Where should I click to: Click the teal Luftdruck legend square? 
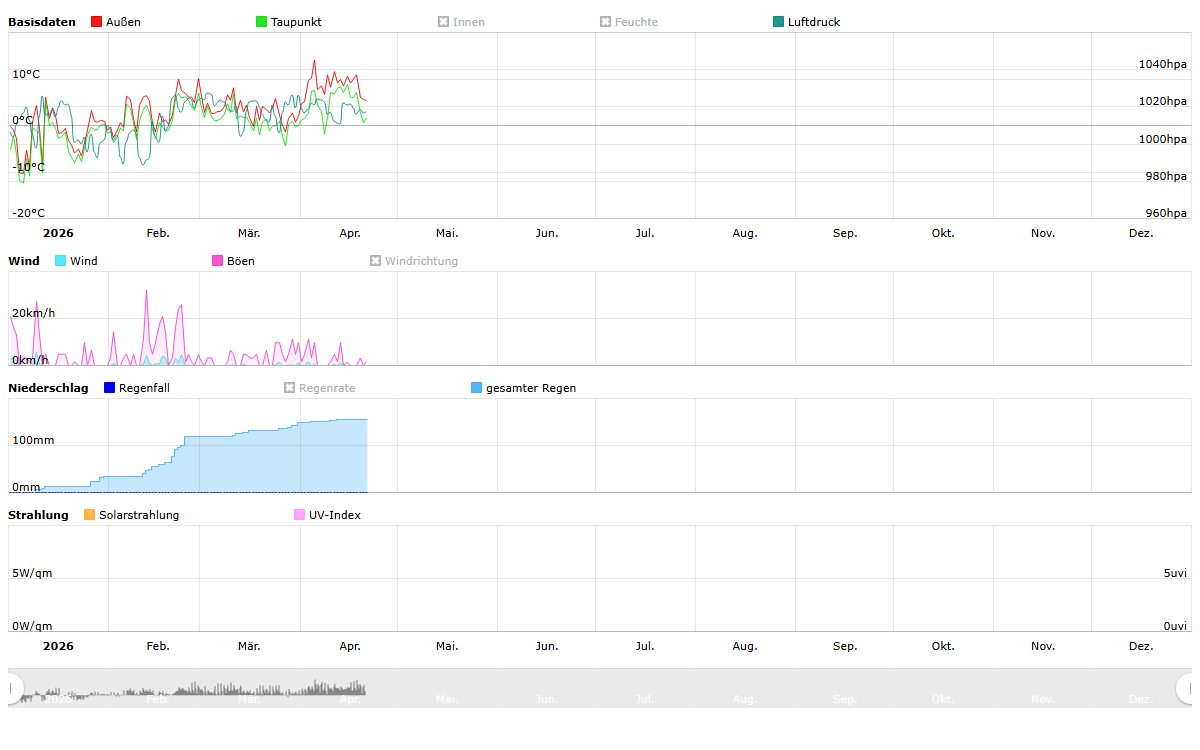click(779, 22)
